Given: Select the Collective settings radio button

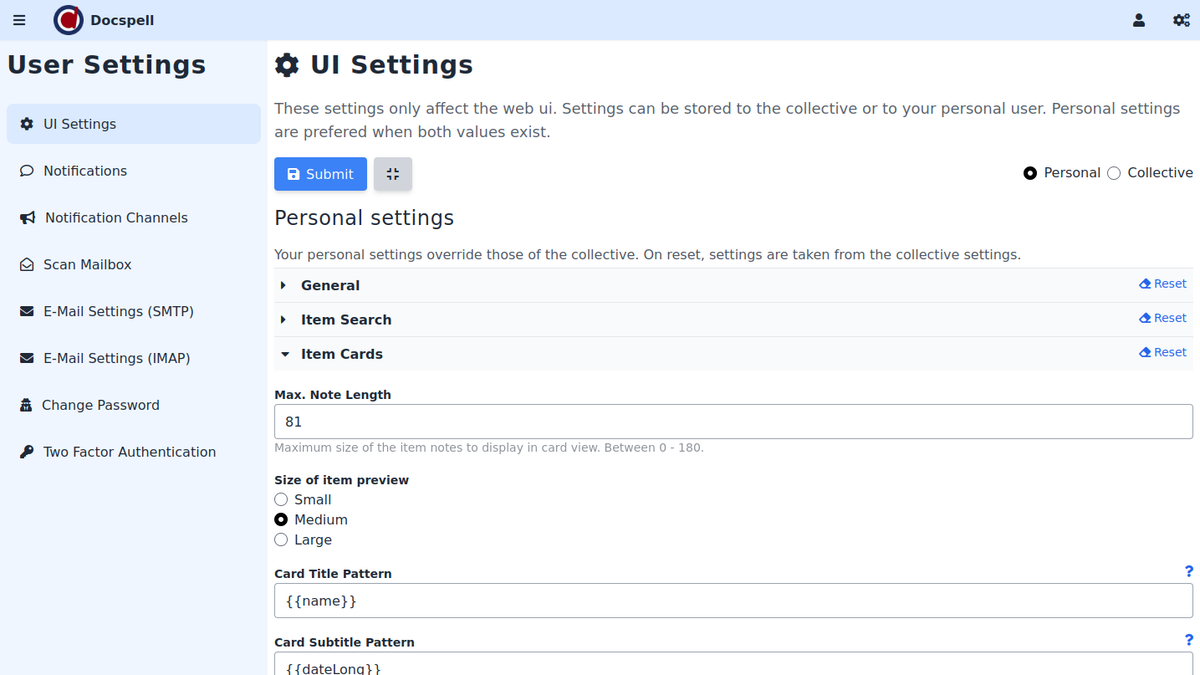Looking at the screenshot, I should pyautogui.click(x=1114, y=173).
